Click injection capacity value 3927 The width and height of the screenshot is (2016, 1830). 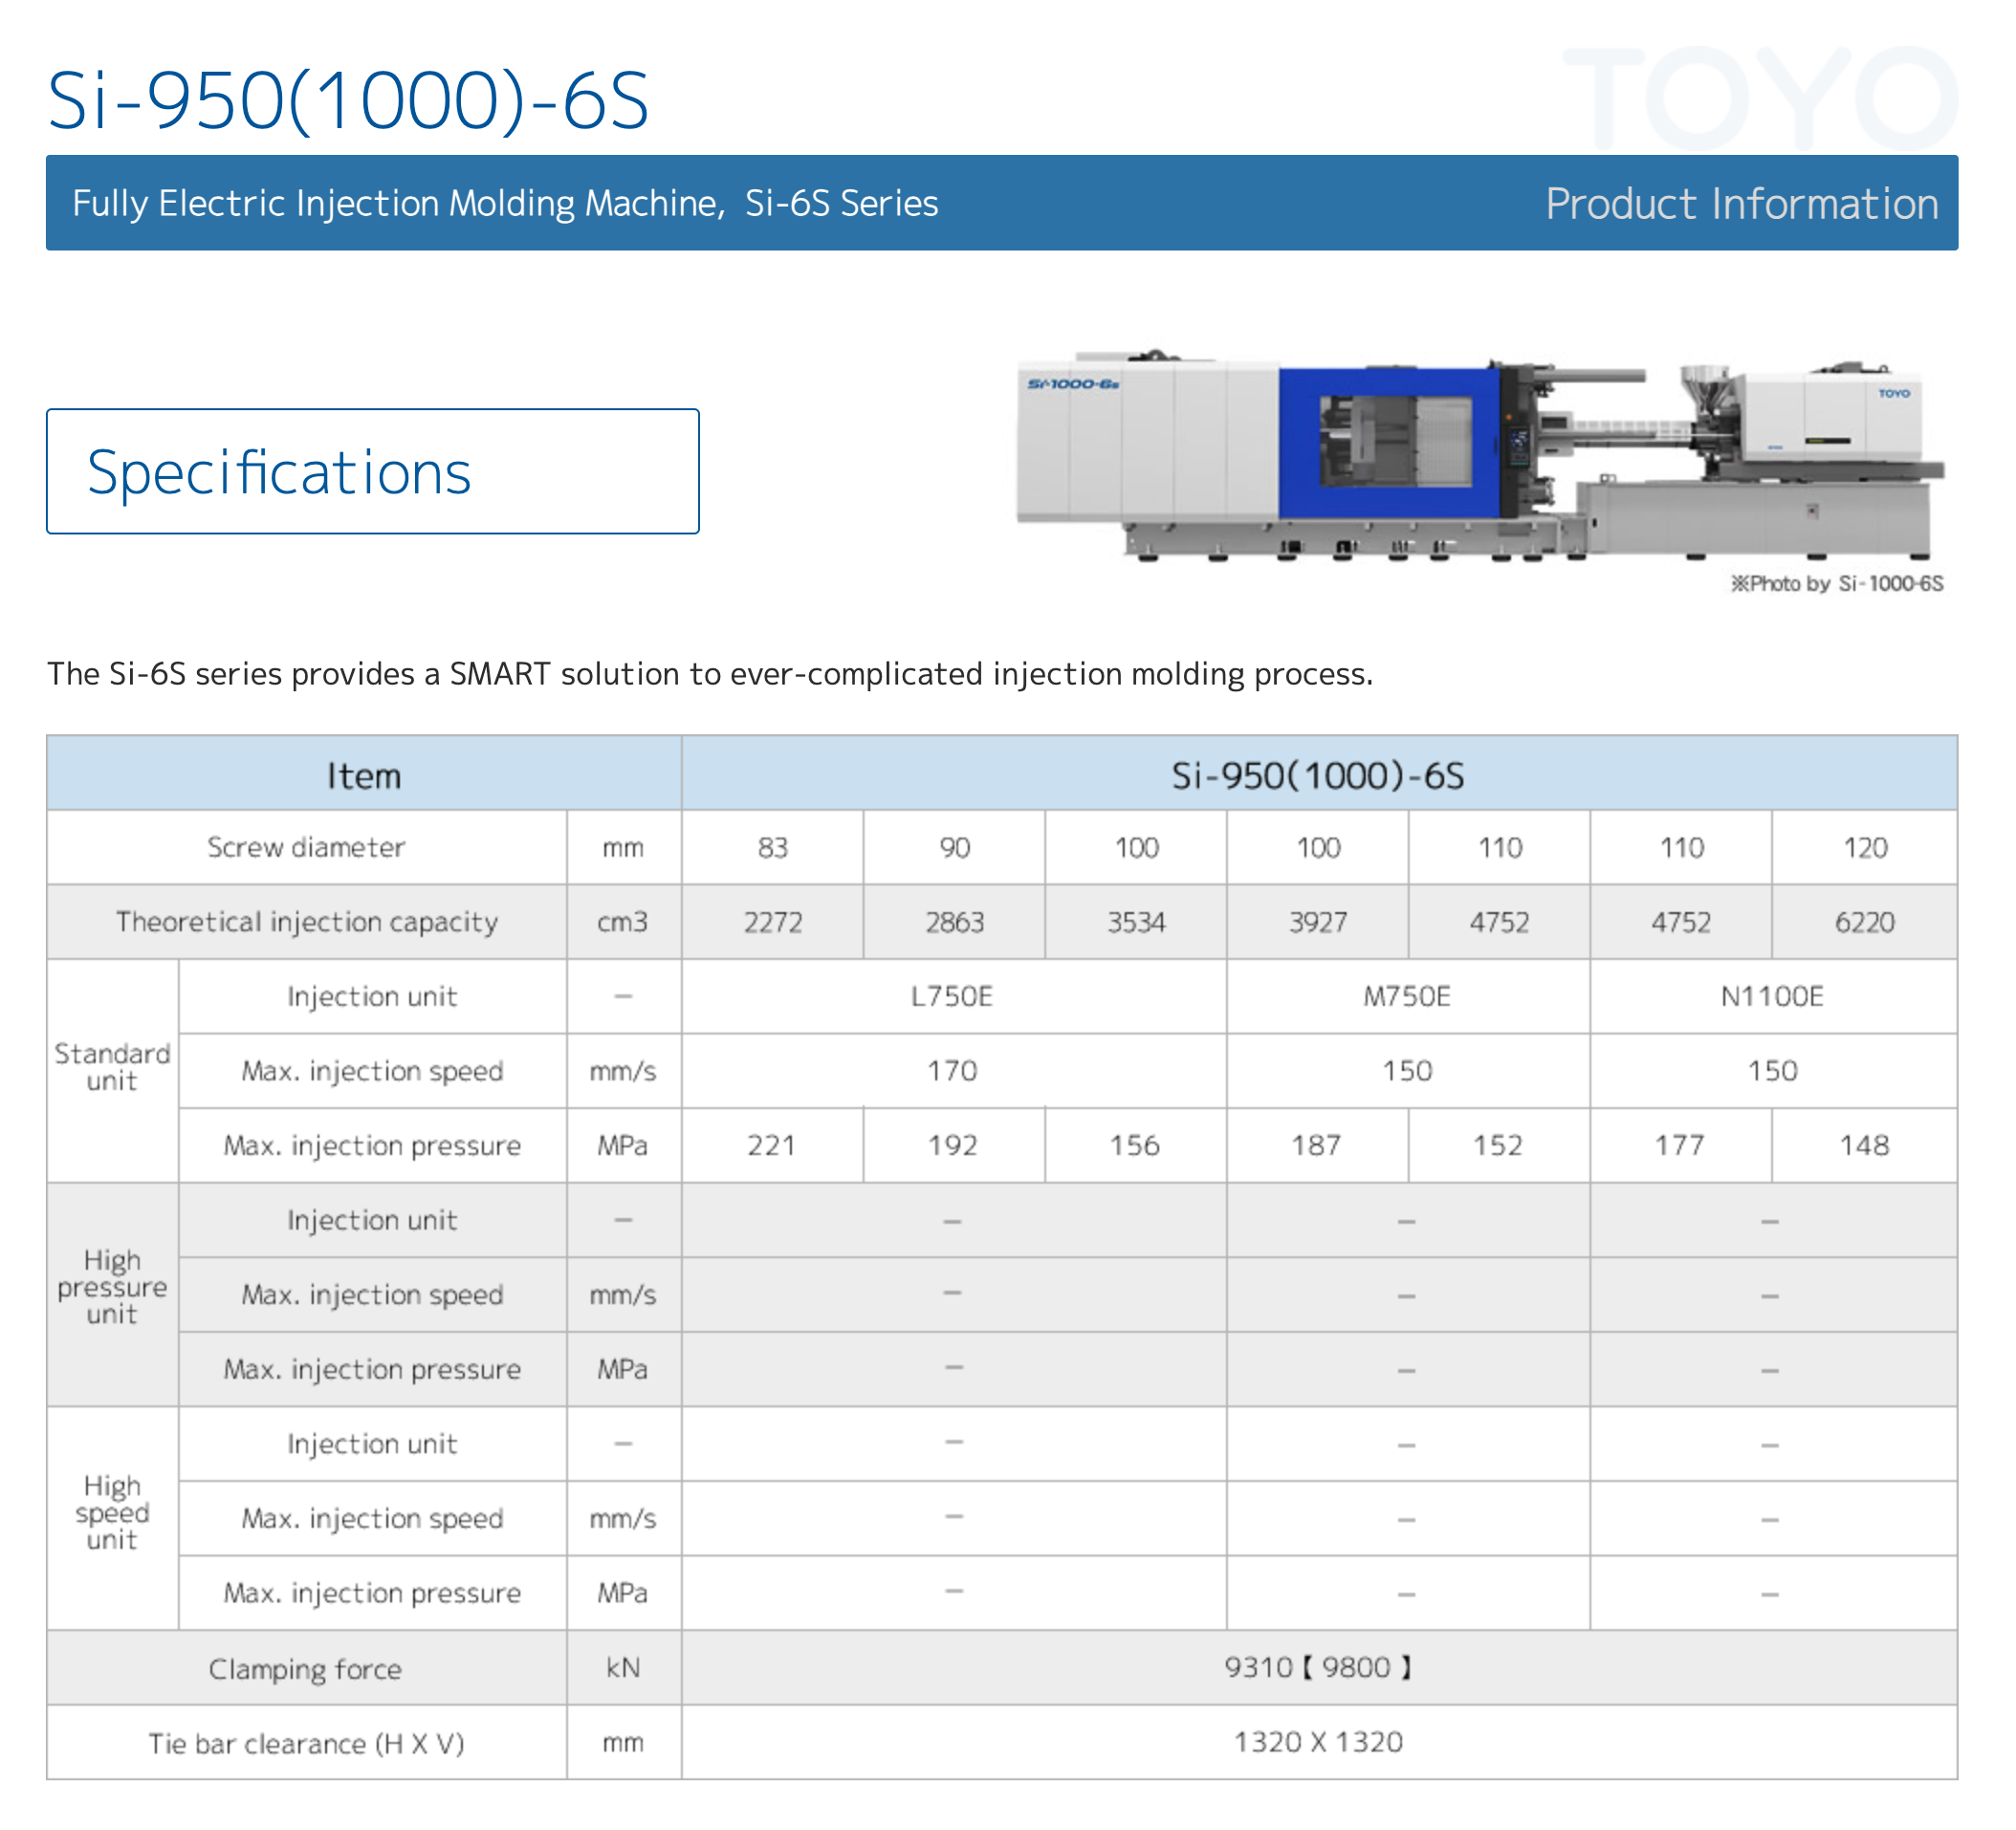[x=1318, y=922]
